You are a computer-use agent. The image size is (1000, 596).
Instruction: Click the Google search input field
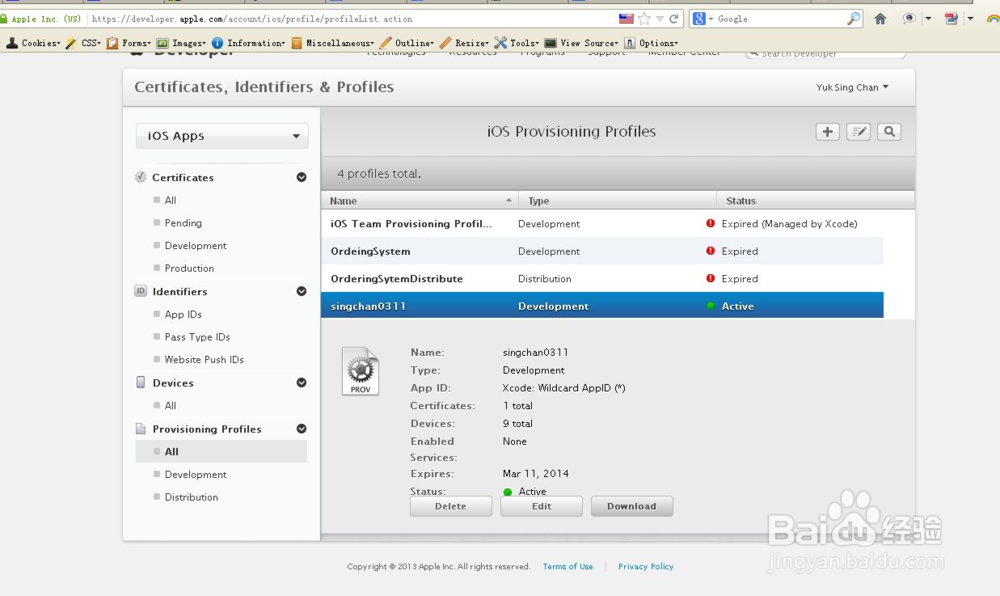pyautogui.click(x=781, y=18)
